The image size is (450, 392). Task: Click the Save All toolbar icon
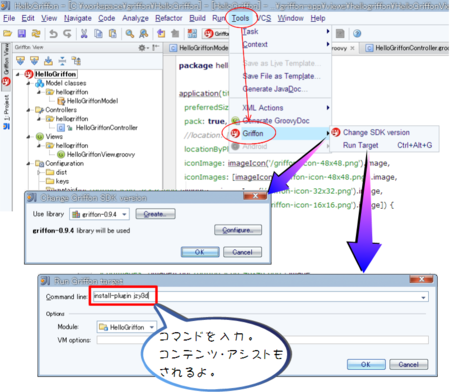22,33
